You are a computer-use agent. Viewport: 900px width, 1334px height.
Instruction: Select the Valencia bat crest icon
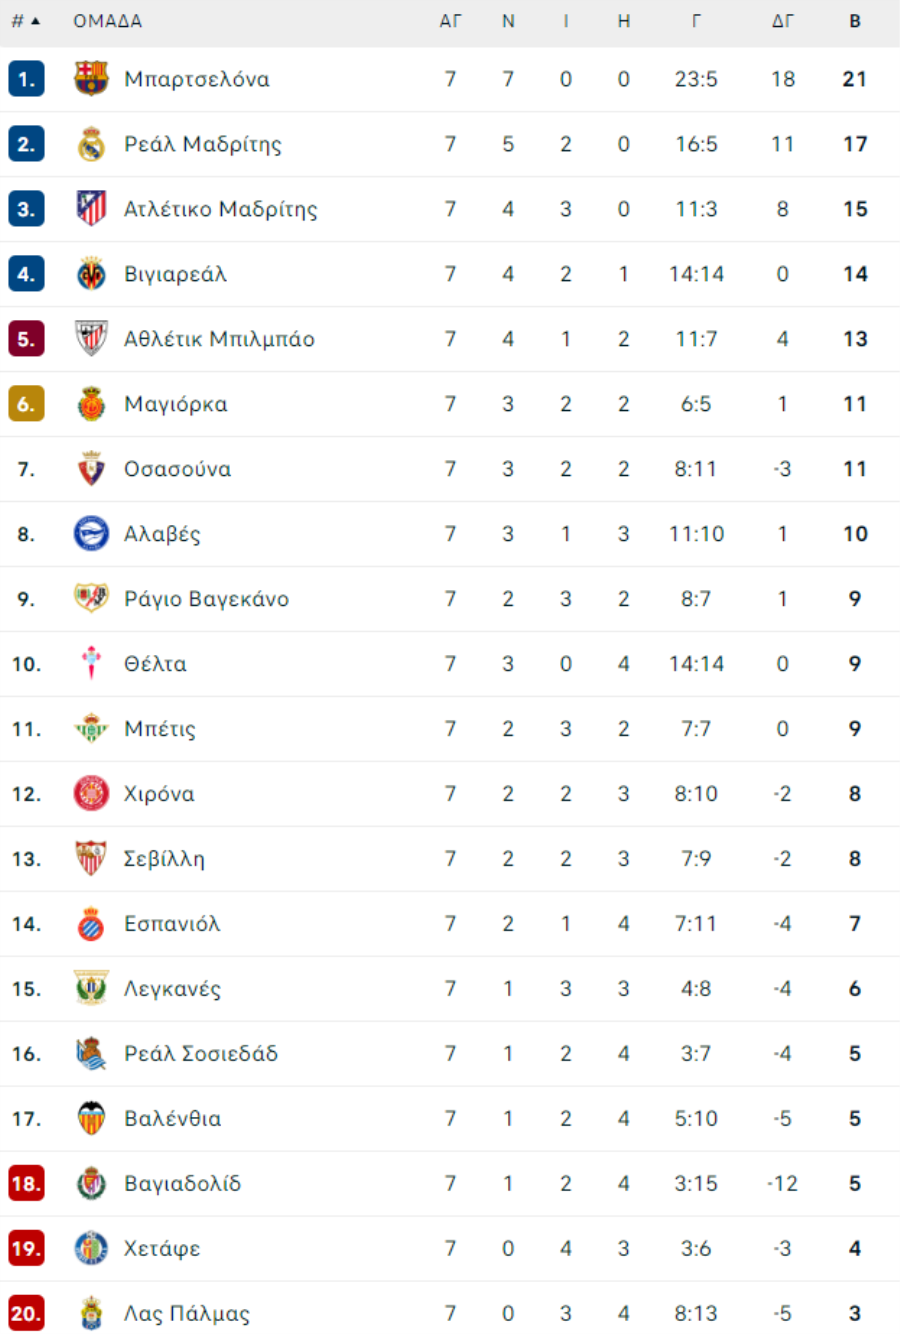pyautogui.click(x=91, y=1119)
